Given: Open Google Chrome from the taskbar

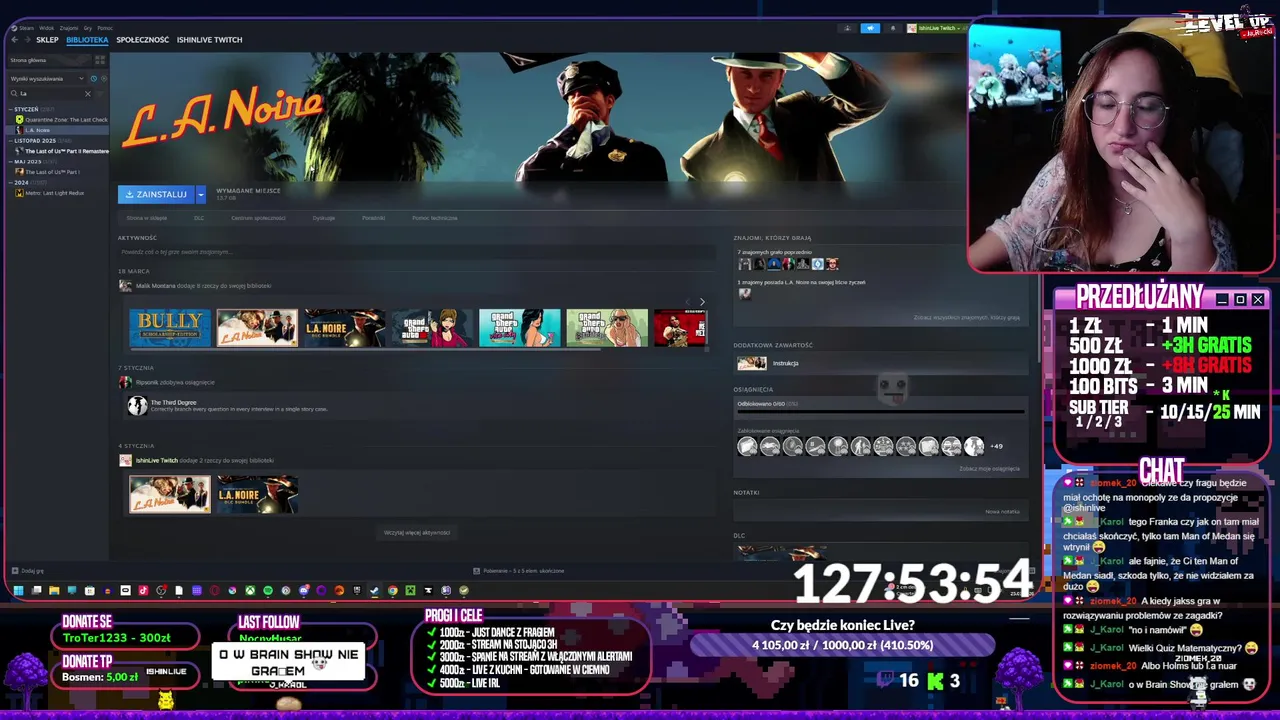Looking at the screenshot, I should click(393, 590).
